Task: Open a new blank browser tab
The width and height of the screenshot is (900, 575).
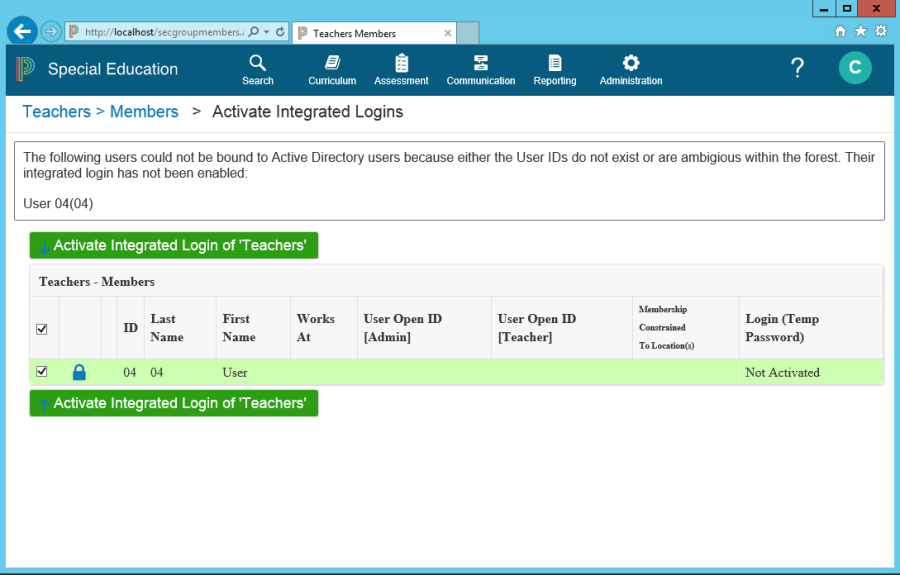Action: tap(468, 33)
